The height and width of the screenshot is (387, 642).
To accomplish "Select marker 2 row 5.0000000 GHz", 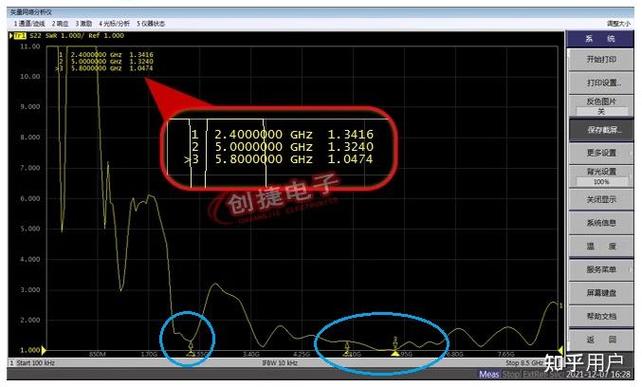I will tap(106, 61).
